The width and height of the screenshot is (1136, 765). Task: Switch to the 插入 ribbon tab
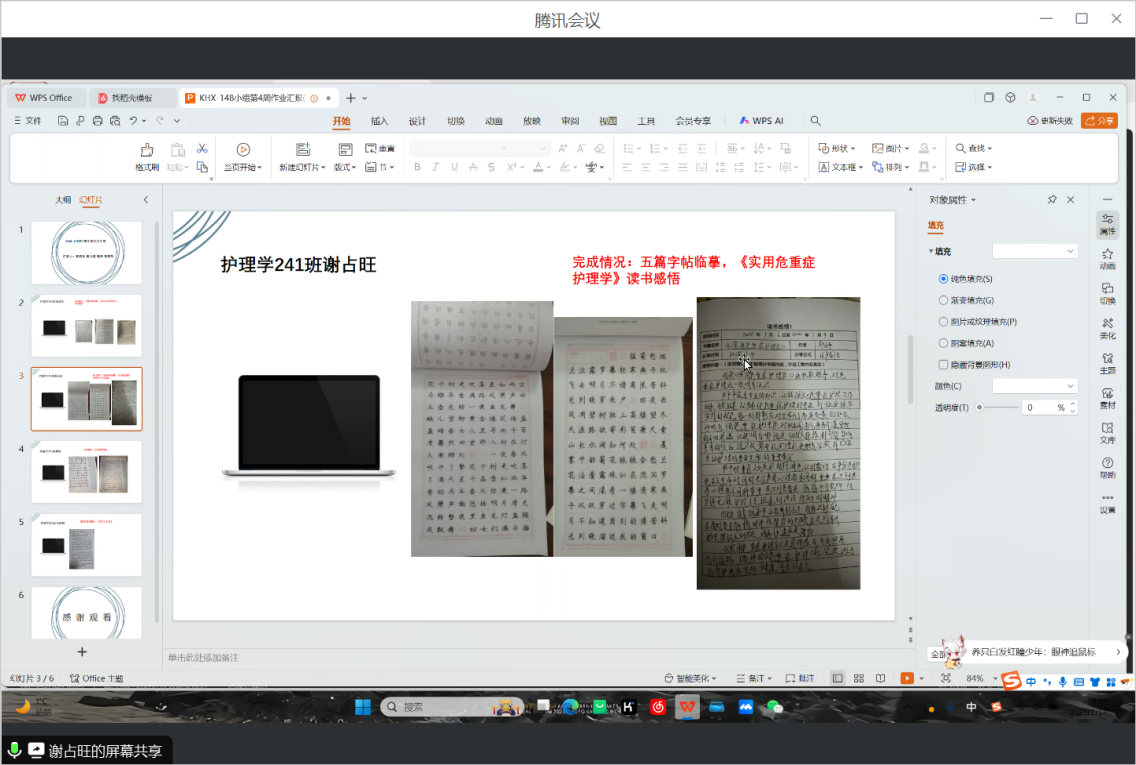[x=379, y=121]
